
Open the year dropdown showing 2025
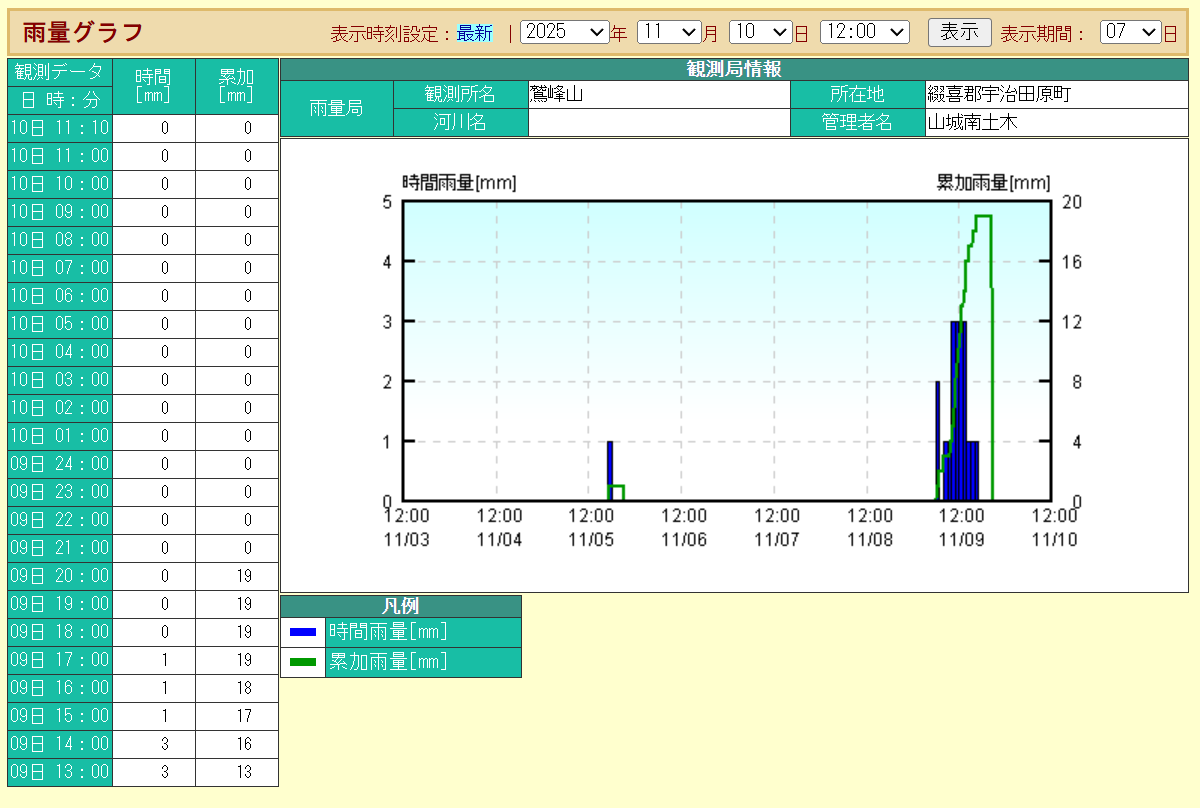(564, 32)
